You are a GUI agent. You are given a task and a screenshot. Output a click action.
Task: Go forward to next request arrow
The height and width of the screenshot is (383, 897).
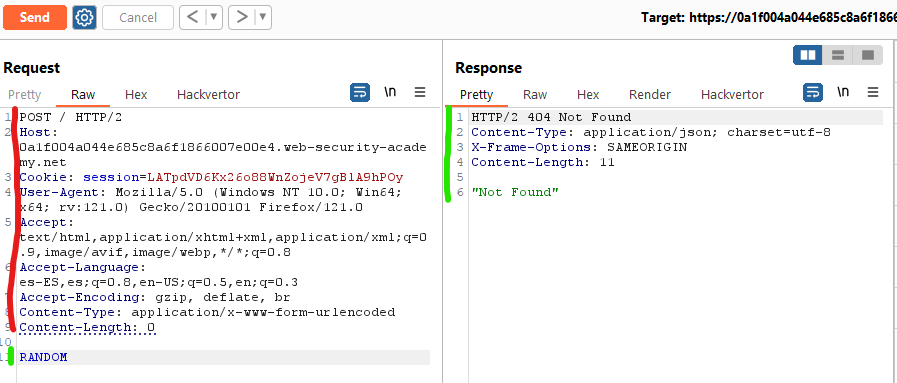pyautogui.click(x=243, y=18)
